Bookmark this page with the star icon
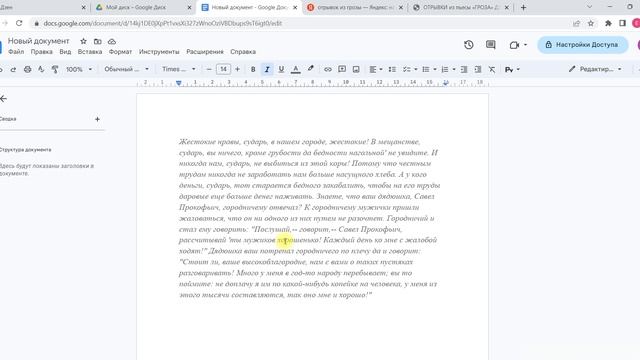640x360 pixels. click(x=591, y=23)
